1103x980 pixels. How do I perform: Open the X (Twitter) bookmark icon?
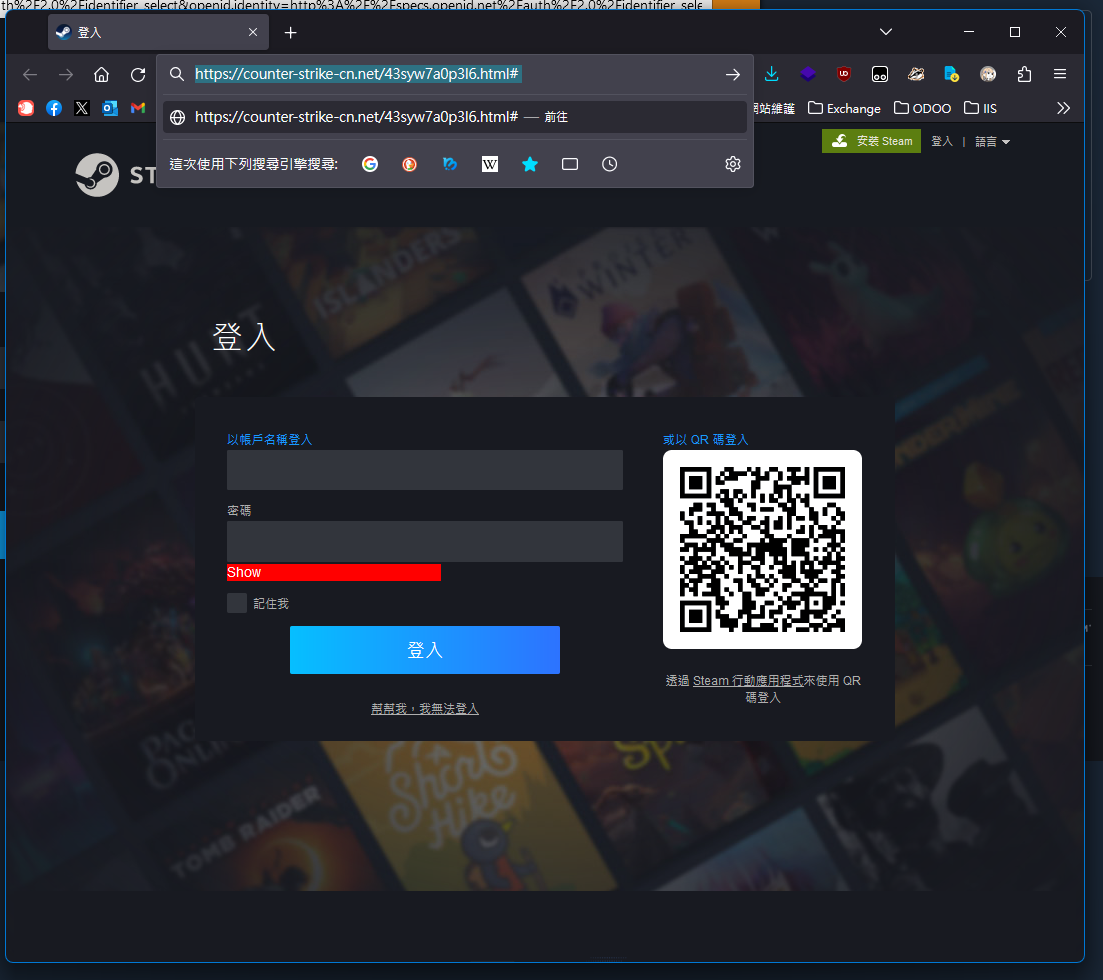tap(82, 108)
